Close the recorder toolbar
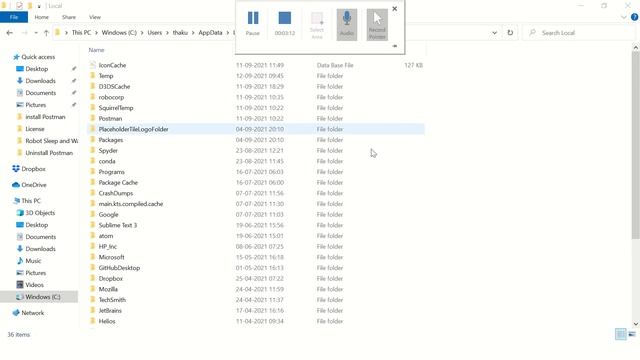The height and width of the screenshot is (360, 640). (394, 9)
